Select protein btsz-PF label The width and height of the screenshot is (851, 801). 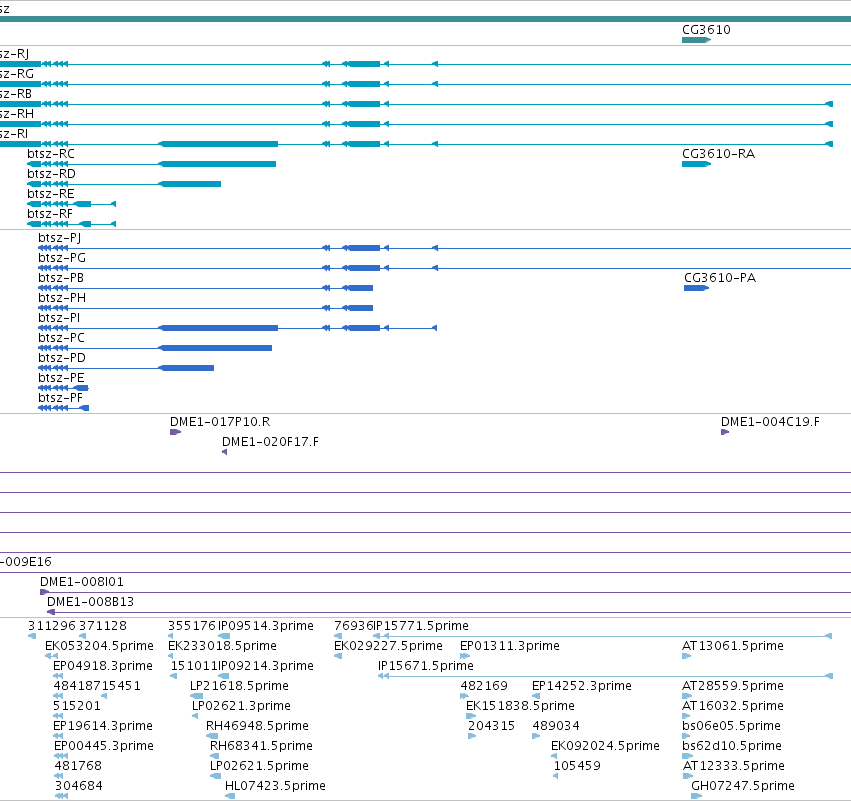click(60, 398)
